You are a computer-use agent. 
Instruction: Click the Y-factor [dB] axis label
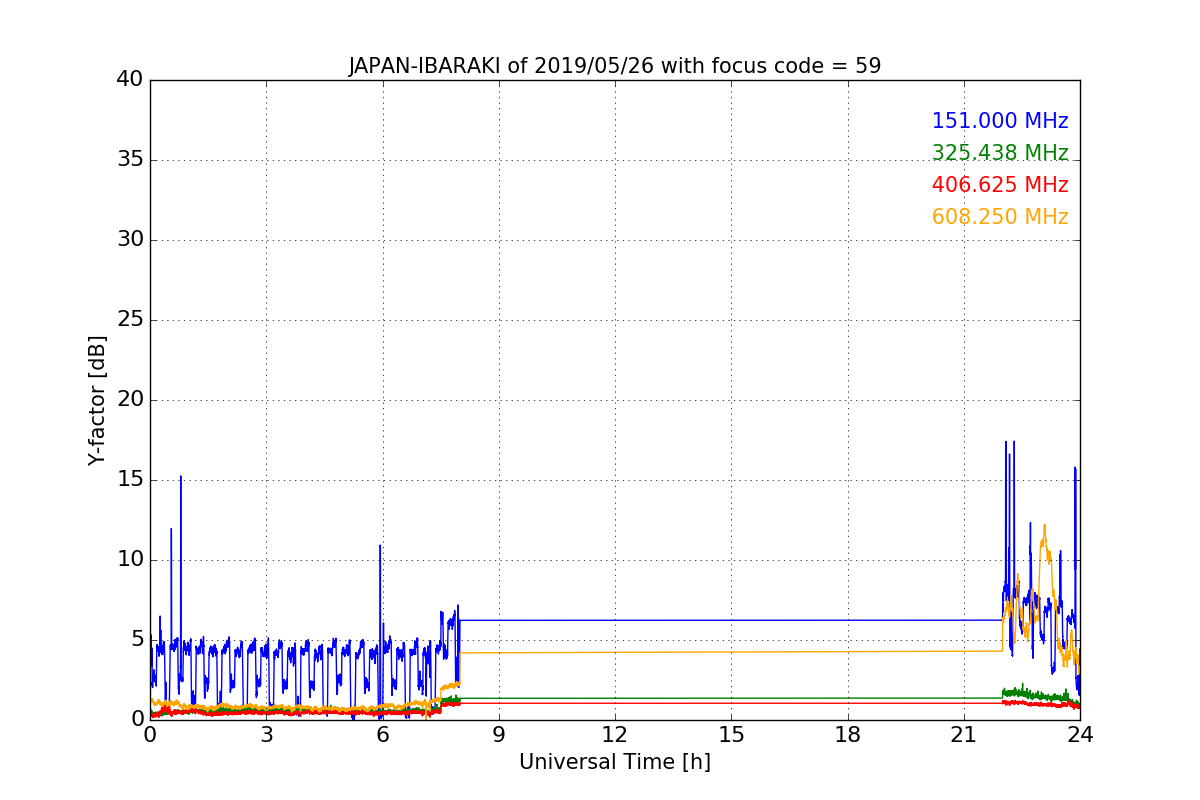[97, 400]
